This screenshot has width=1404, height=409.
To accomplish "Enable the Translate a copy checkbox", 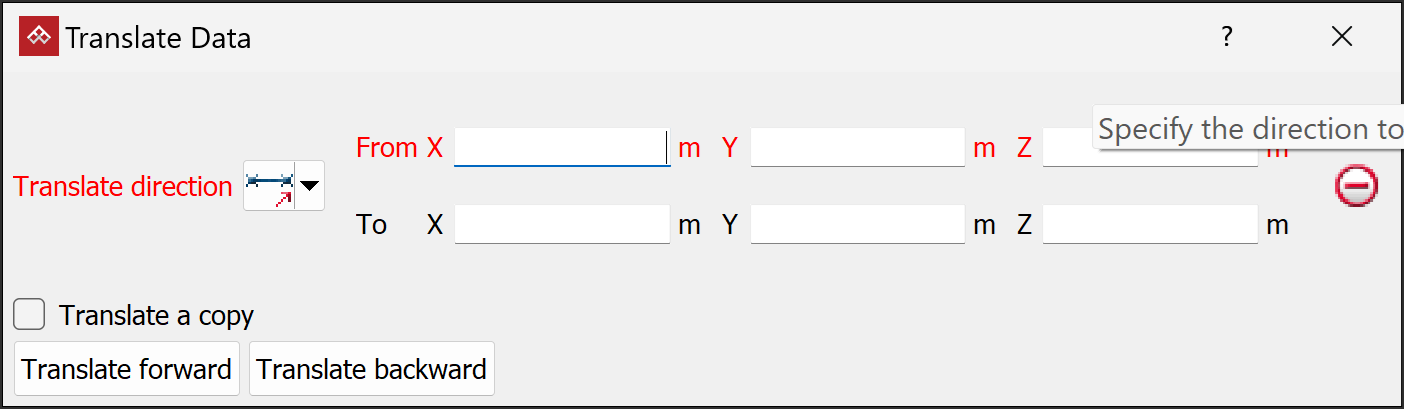I will coord(29,315).
